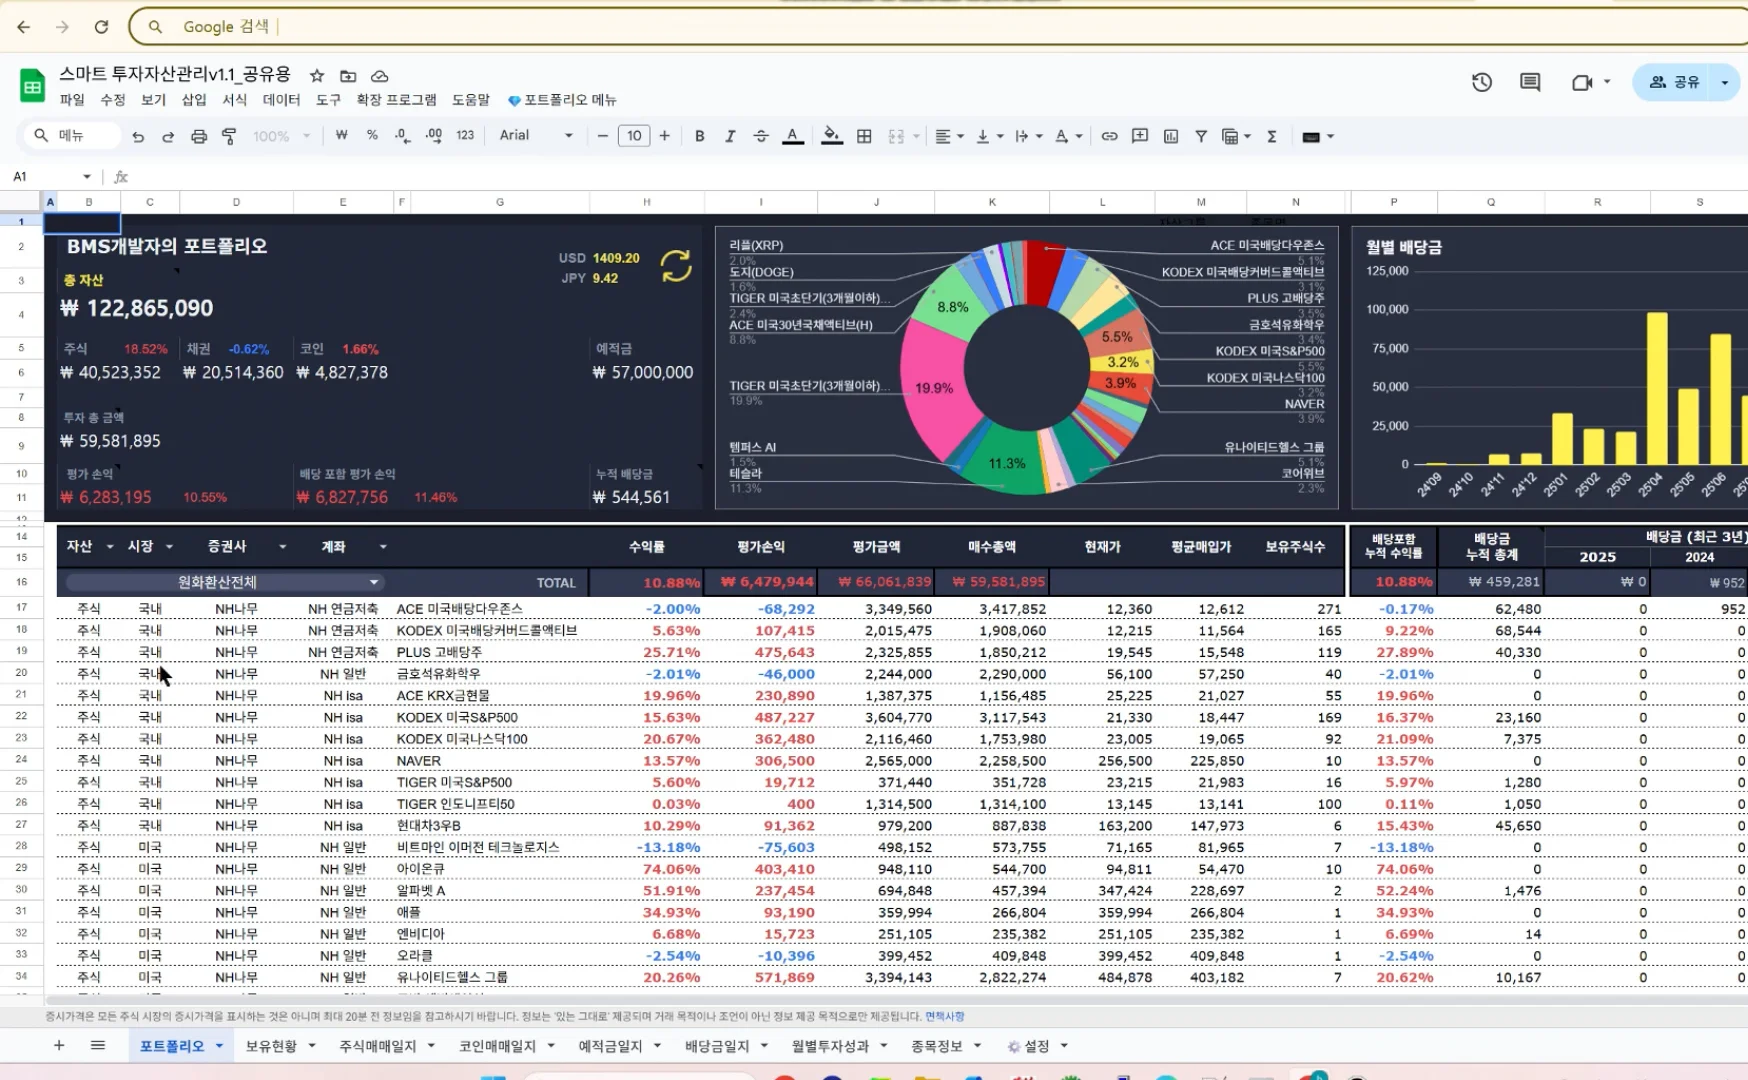This screenshot has width=1748, height=1080.
Task: Click the yellow exchange rate refresh icon
Action: coord(676,266)
